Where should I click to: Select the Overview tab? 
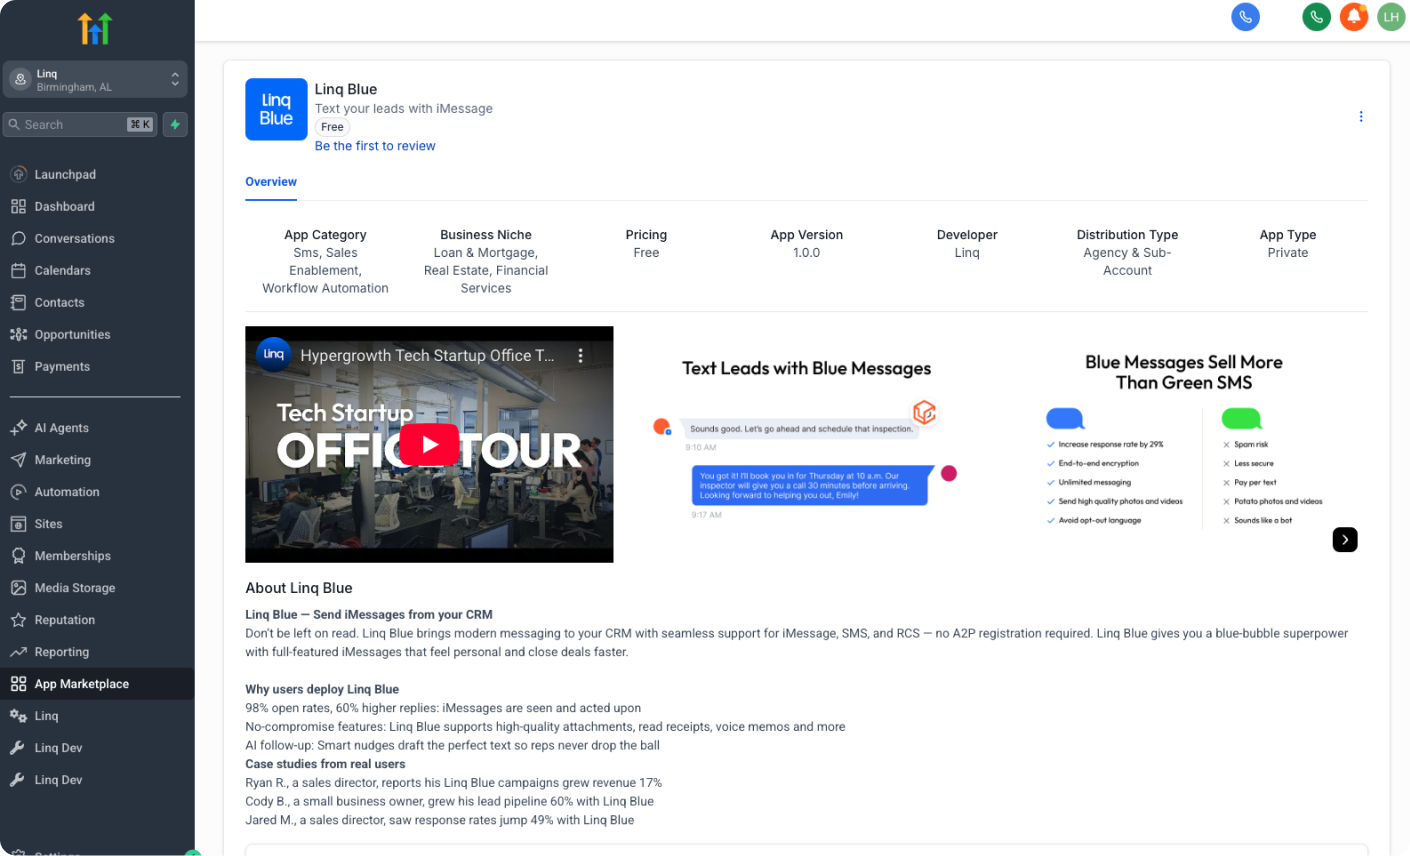(x=271, y=181)
